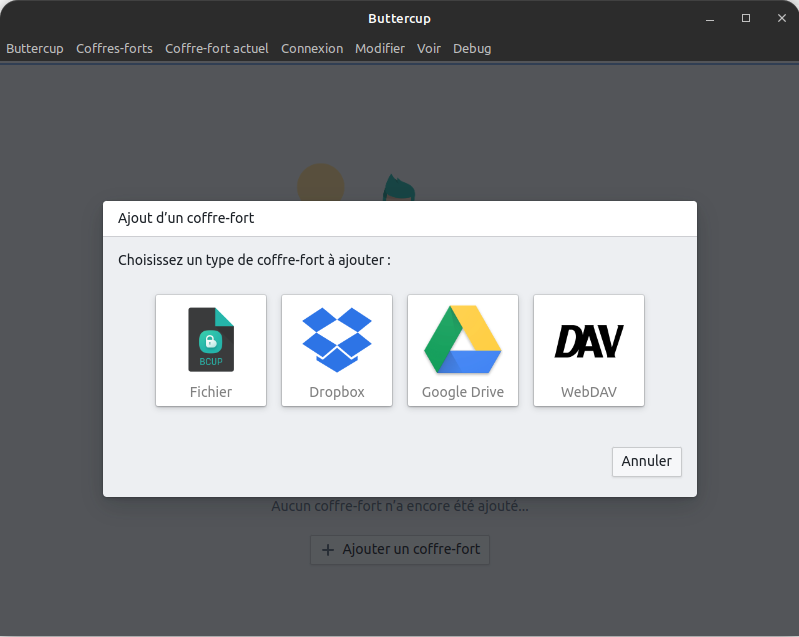Open the Connexion menu

click(312, 48)
